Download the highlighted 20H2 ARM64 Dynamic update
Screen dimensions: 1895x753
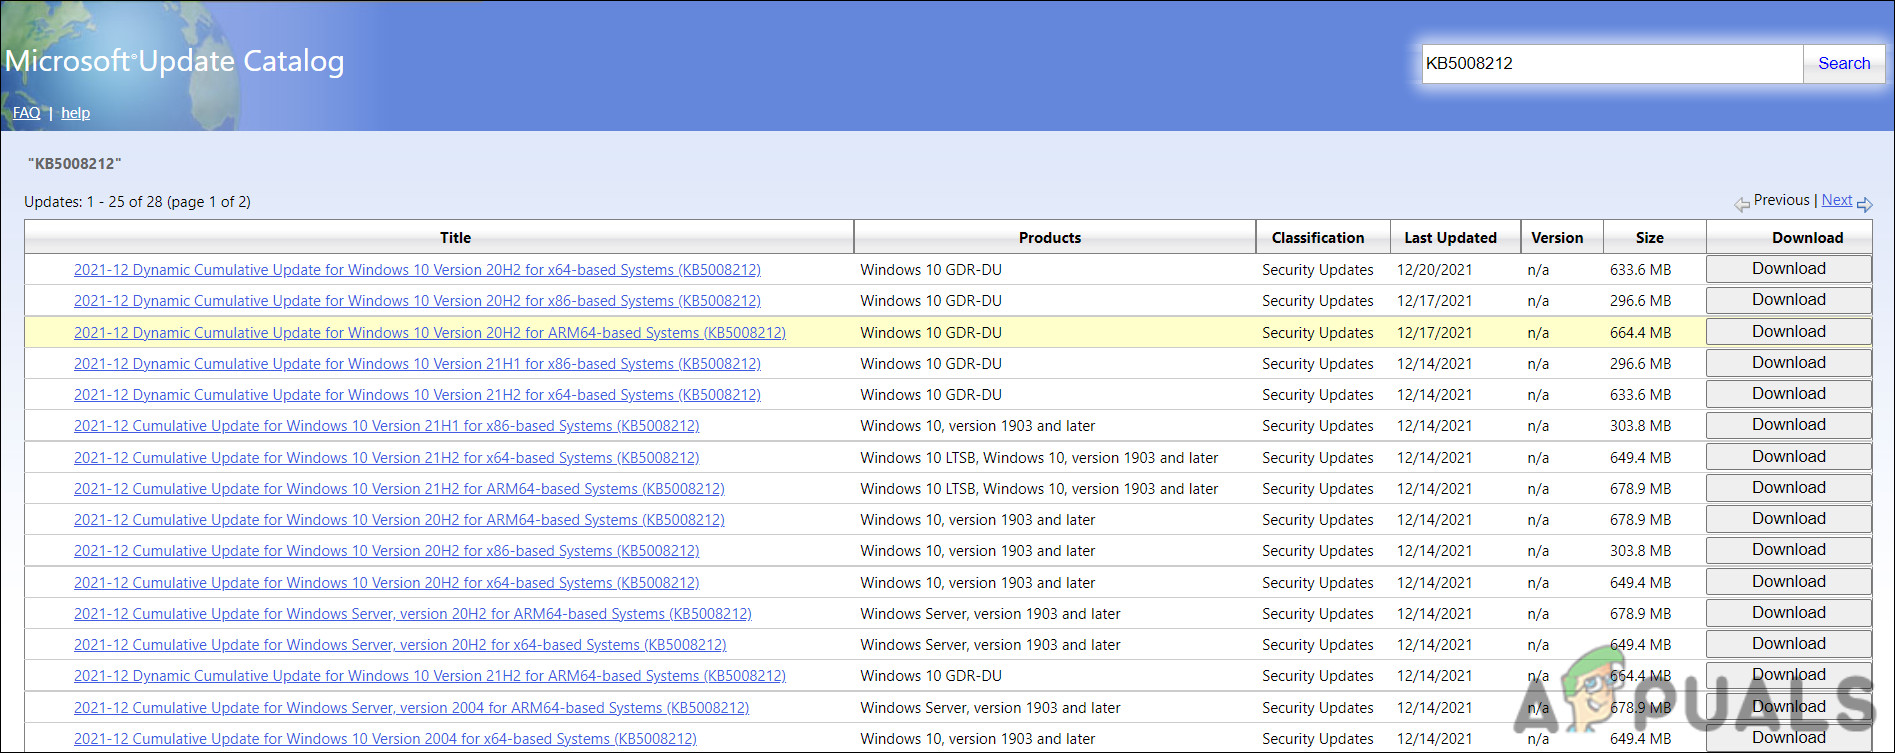1788,332
